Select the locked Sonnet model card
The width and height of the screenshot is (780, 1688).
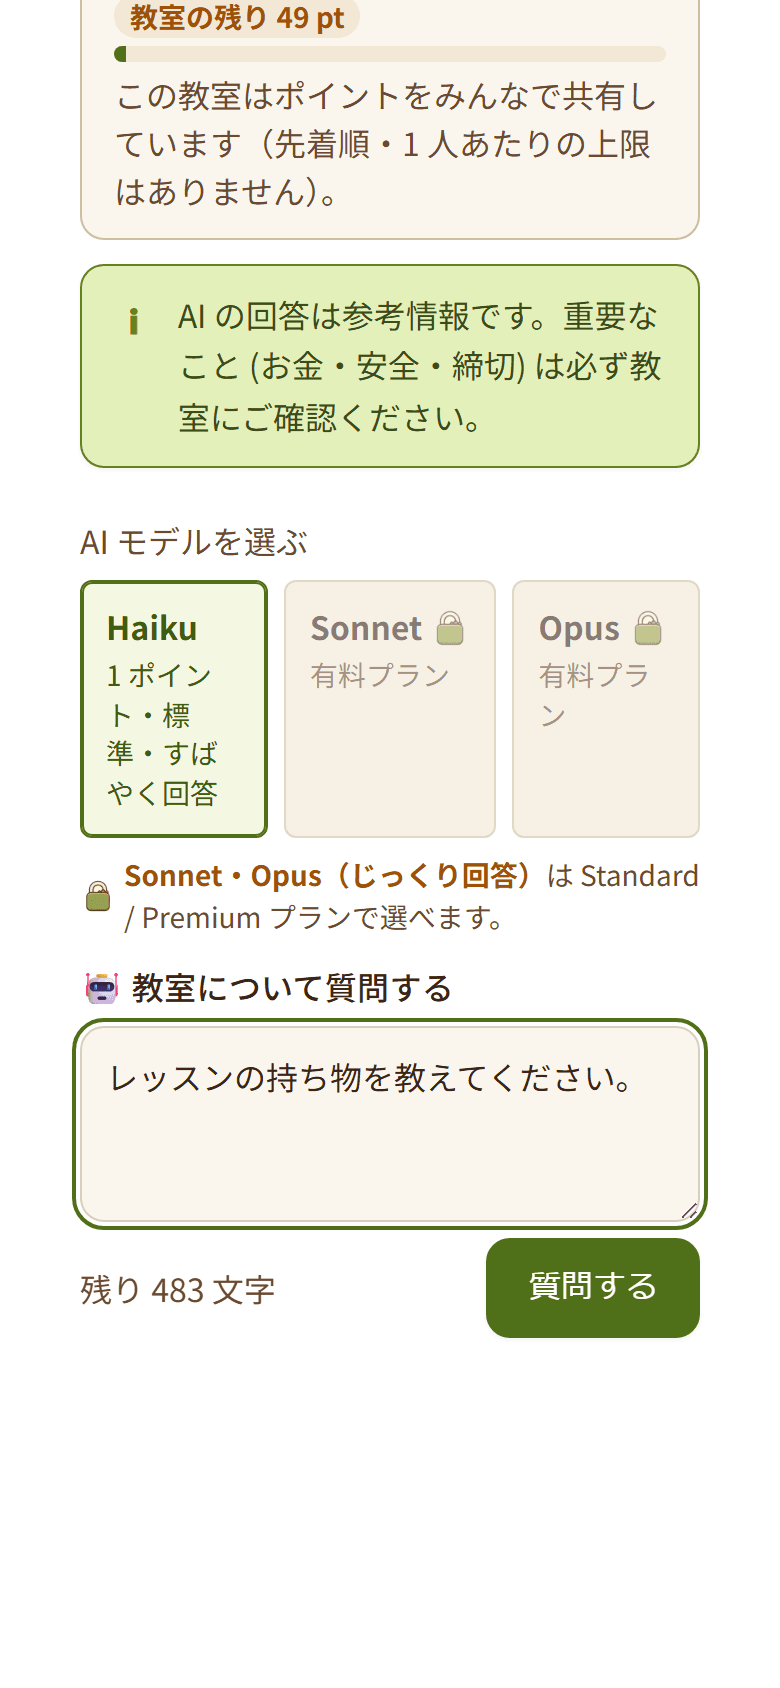tap(390, 709)
